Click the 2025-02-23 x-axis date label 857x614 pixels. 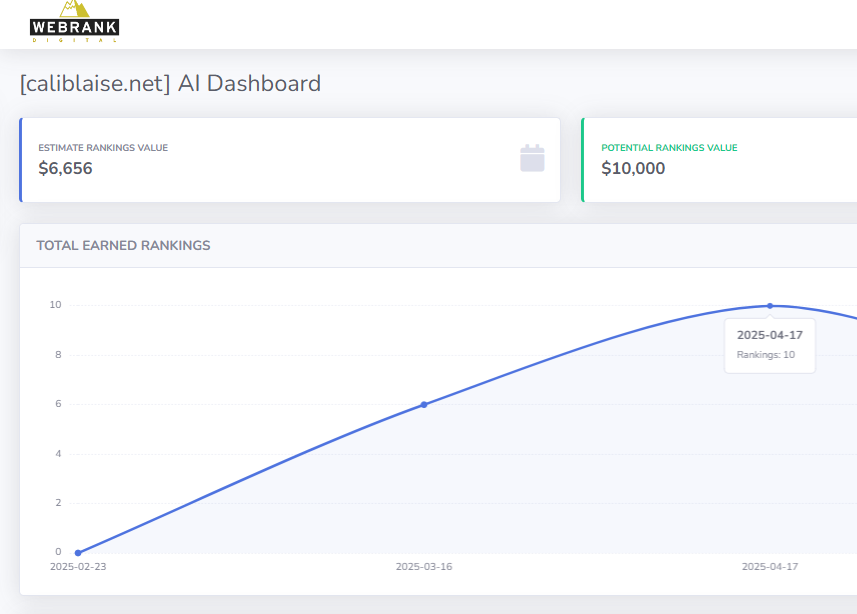click(78, 567)
